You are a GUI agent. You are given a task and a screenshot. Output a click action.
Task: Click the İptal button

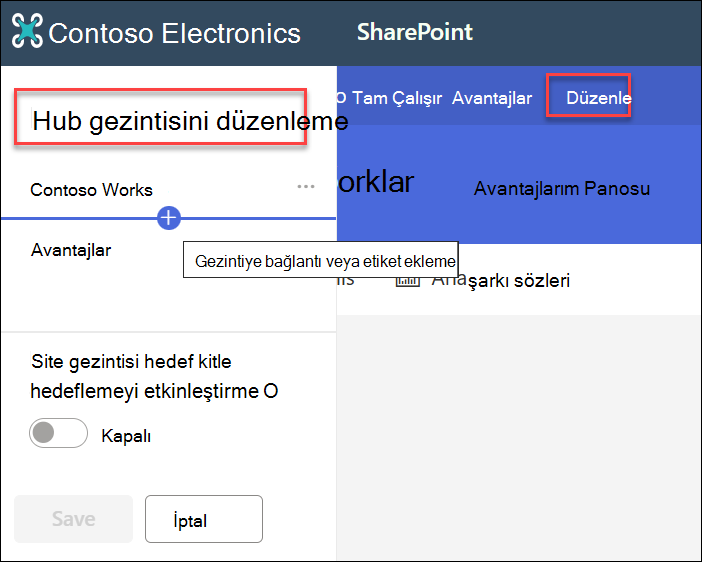204,519
